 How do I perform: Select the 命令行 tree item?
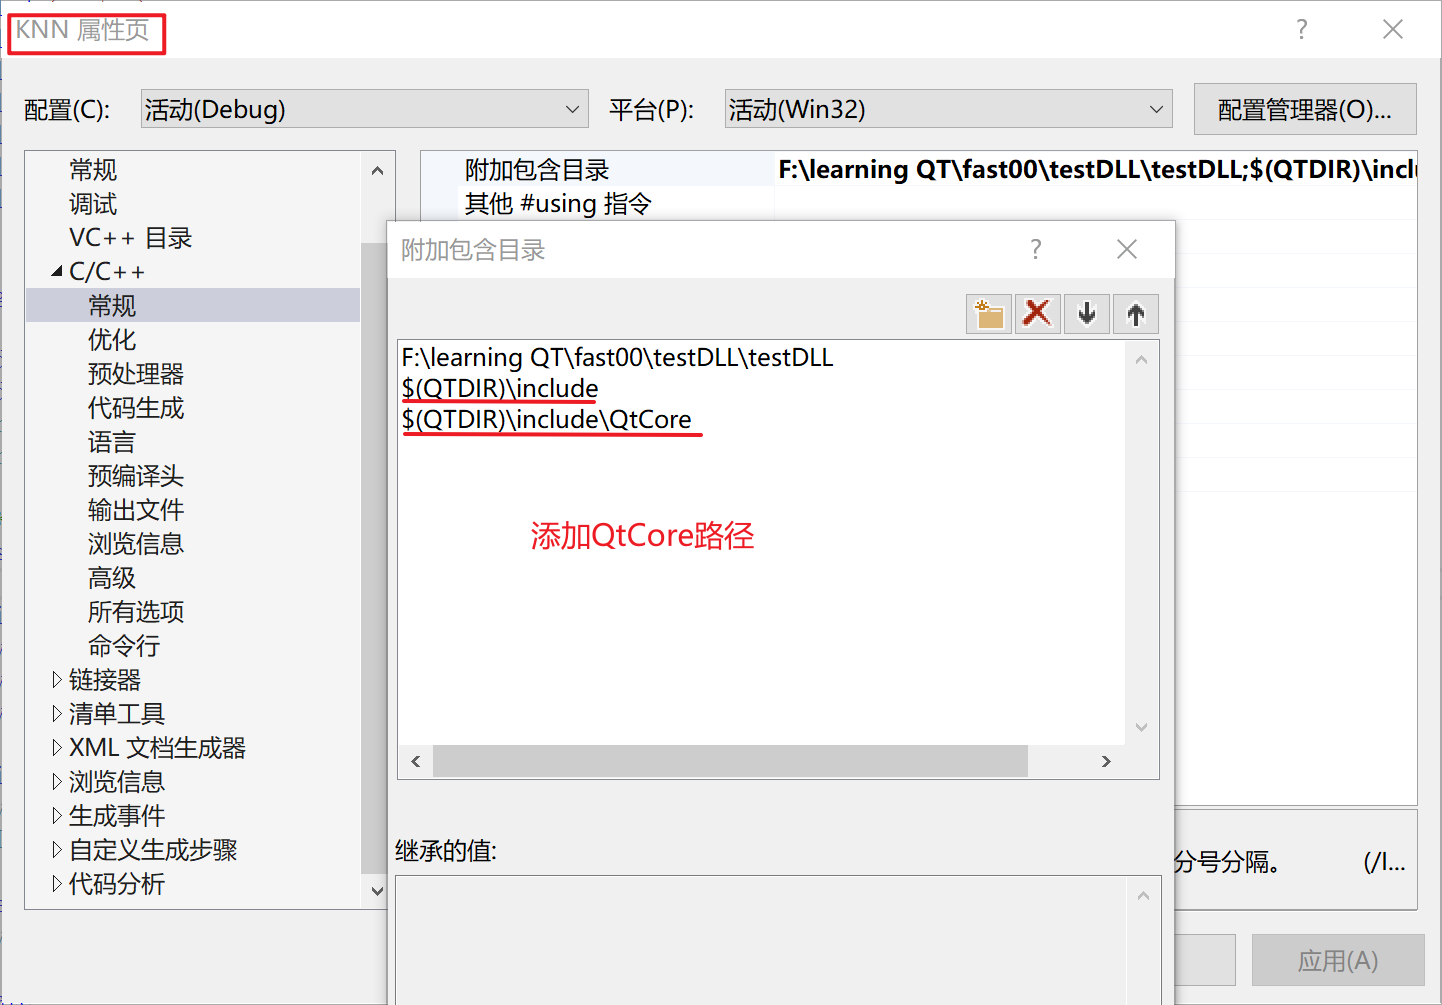pos(124,645)
